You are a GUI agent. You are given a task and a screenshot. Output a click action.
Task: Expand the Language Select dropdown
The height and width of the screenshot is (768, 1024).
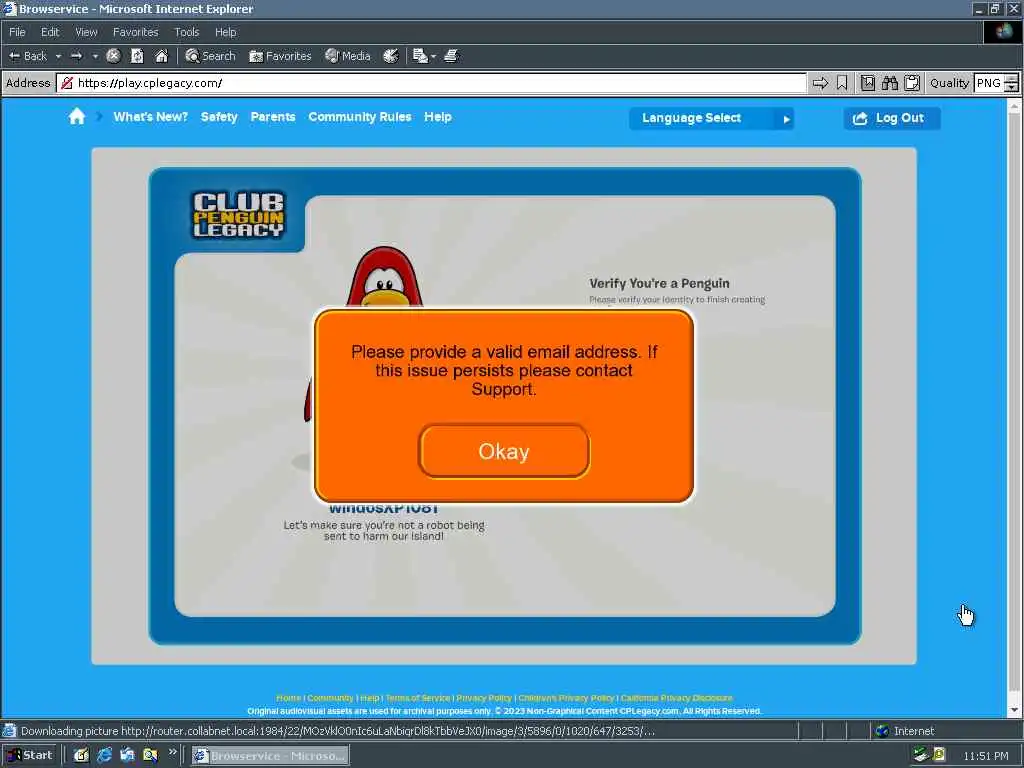point(711,118)
